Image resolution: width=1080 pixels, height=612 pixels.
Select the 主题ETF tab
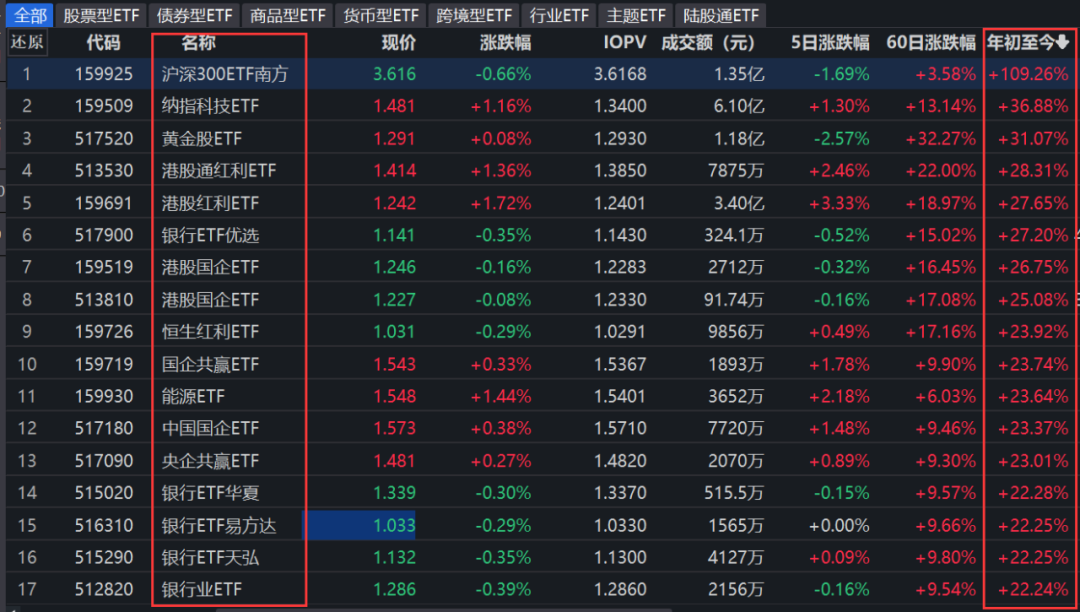[x=636, y=15]
